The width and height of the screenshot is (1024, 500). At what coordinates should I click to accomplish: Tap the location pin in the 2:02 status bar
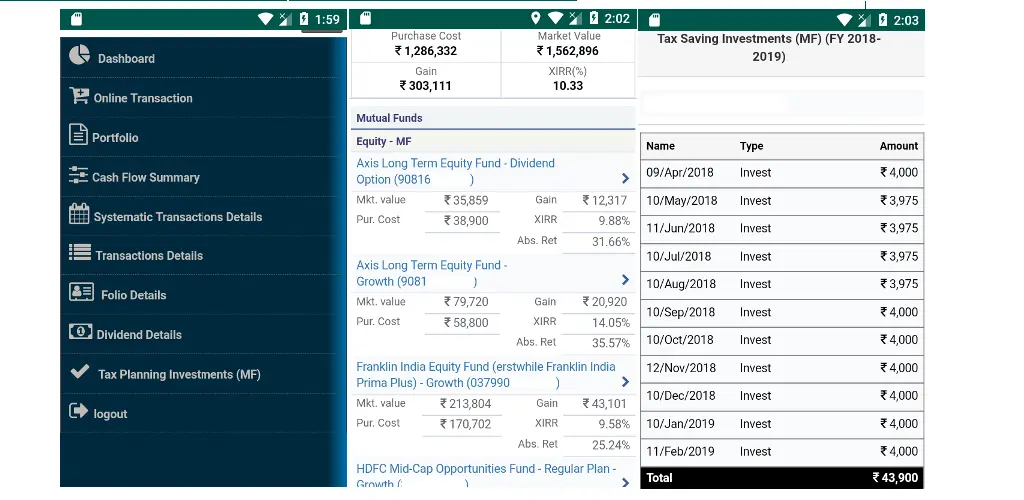(536, 18)
